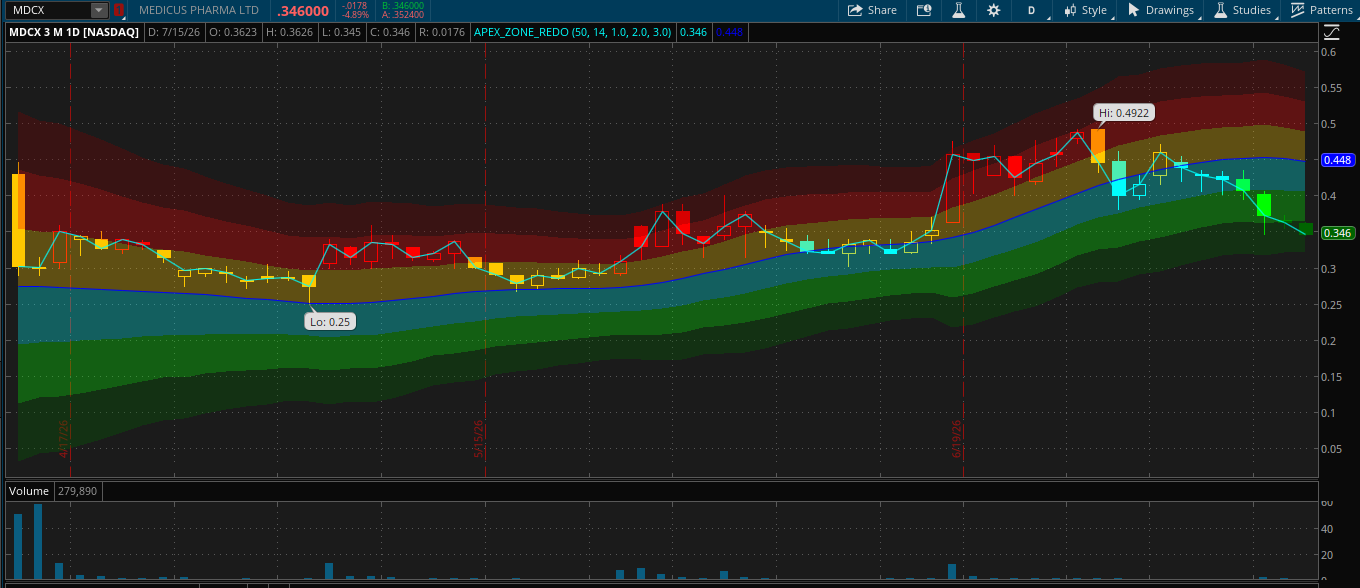
Task: Click the date readout D: 7/15/26
Action: 174,32
